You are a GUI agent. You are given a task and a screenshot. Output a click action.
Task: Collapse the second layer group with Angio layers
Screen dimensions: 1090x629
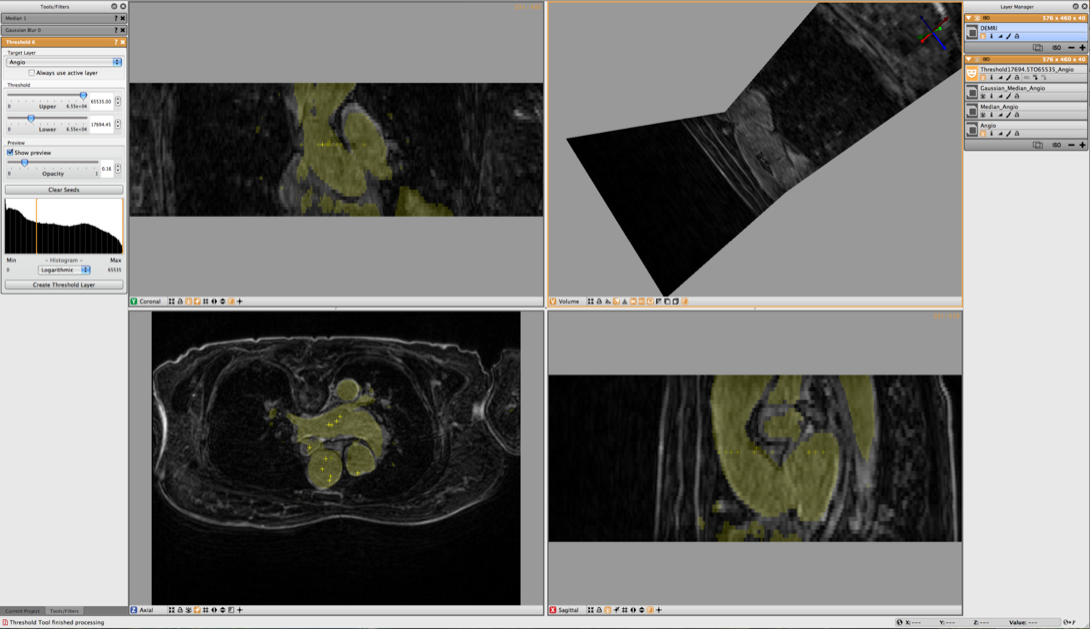pos(969,59)
